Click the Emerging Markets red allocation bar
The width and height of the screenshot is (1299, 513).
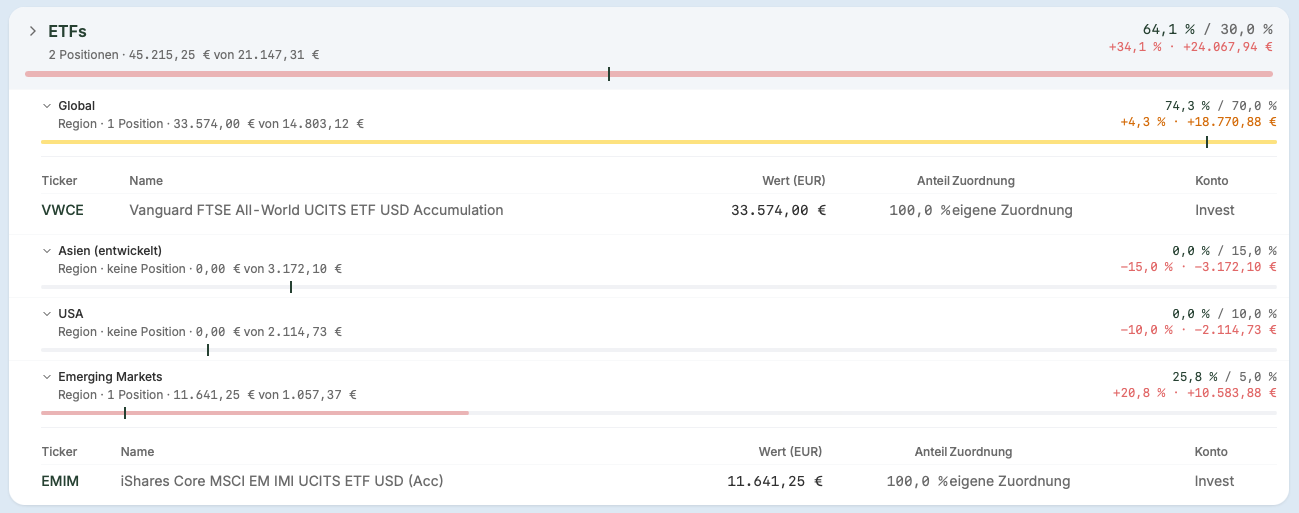255,413
